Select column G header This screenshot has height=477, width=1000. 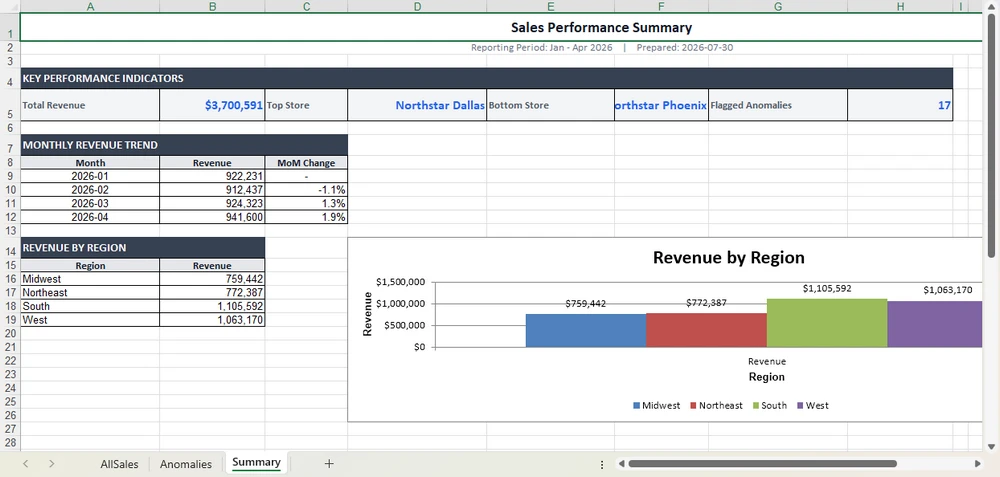click(x=778, y=6)
